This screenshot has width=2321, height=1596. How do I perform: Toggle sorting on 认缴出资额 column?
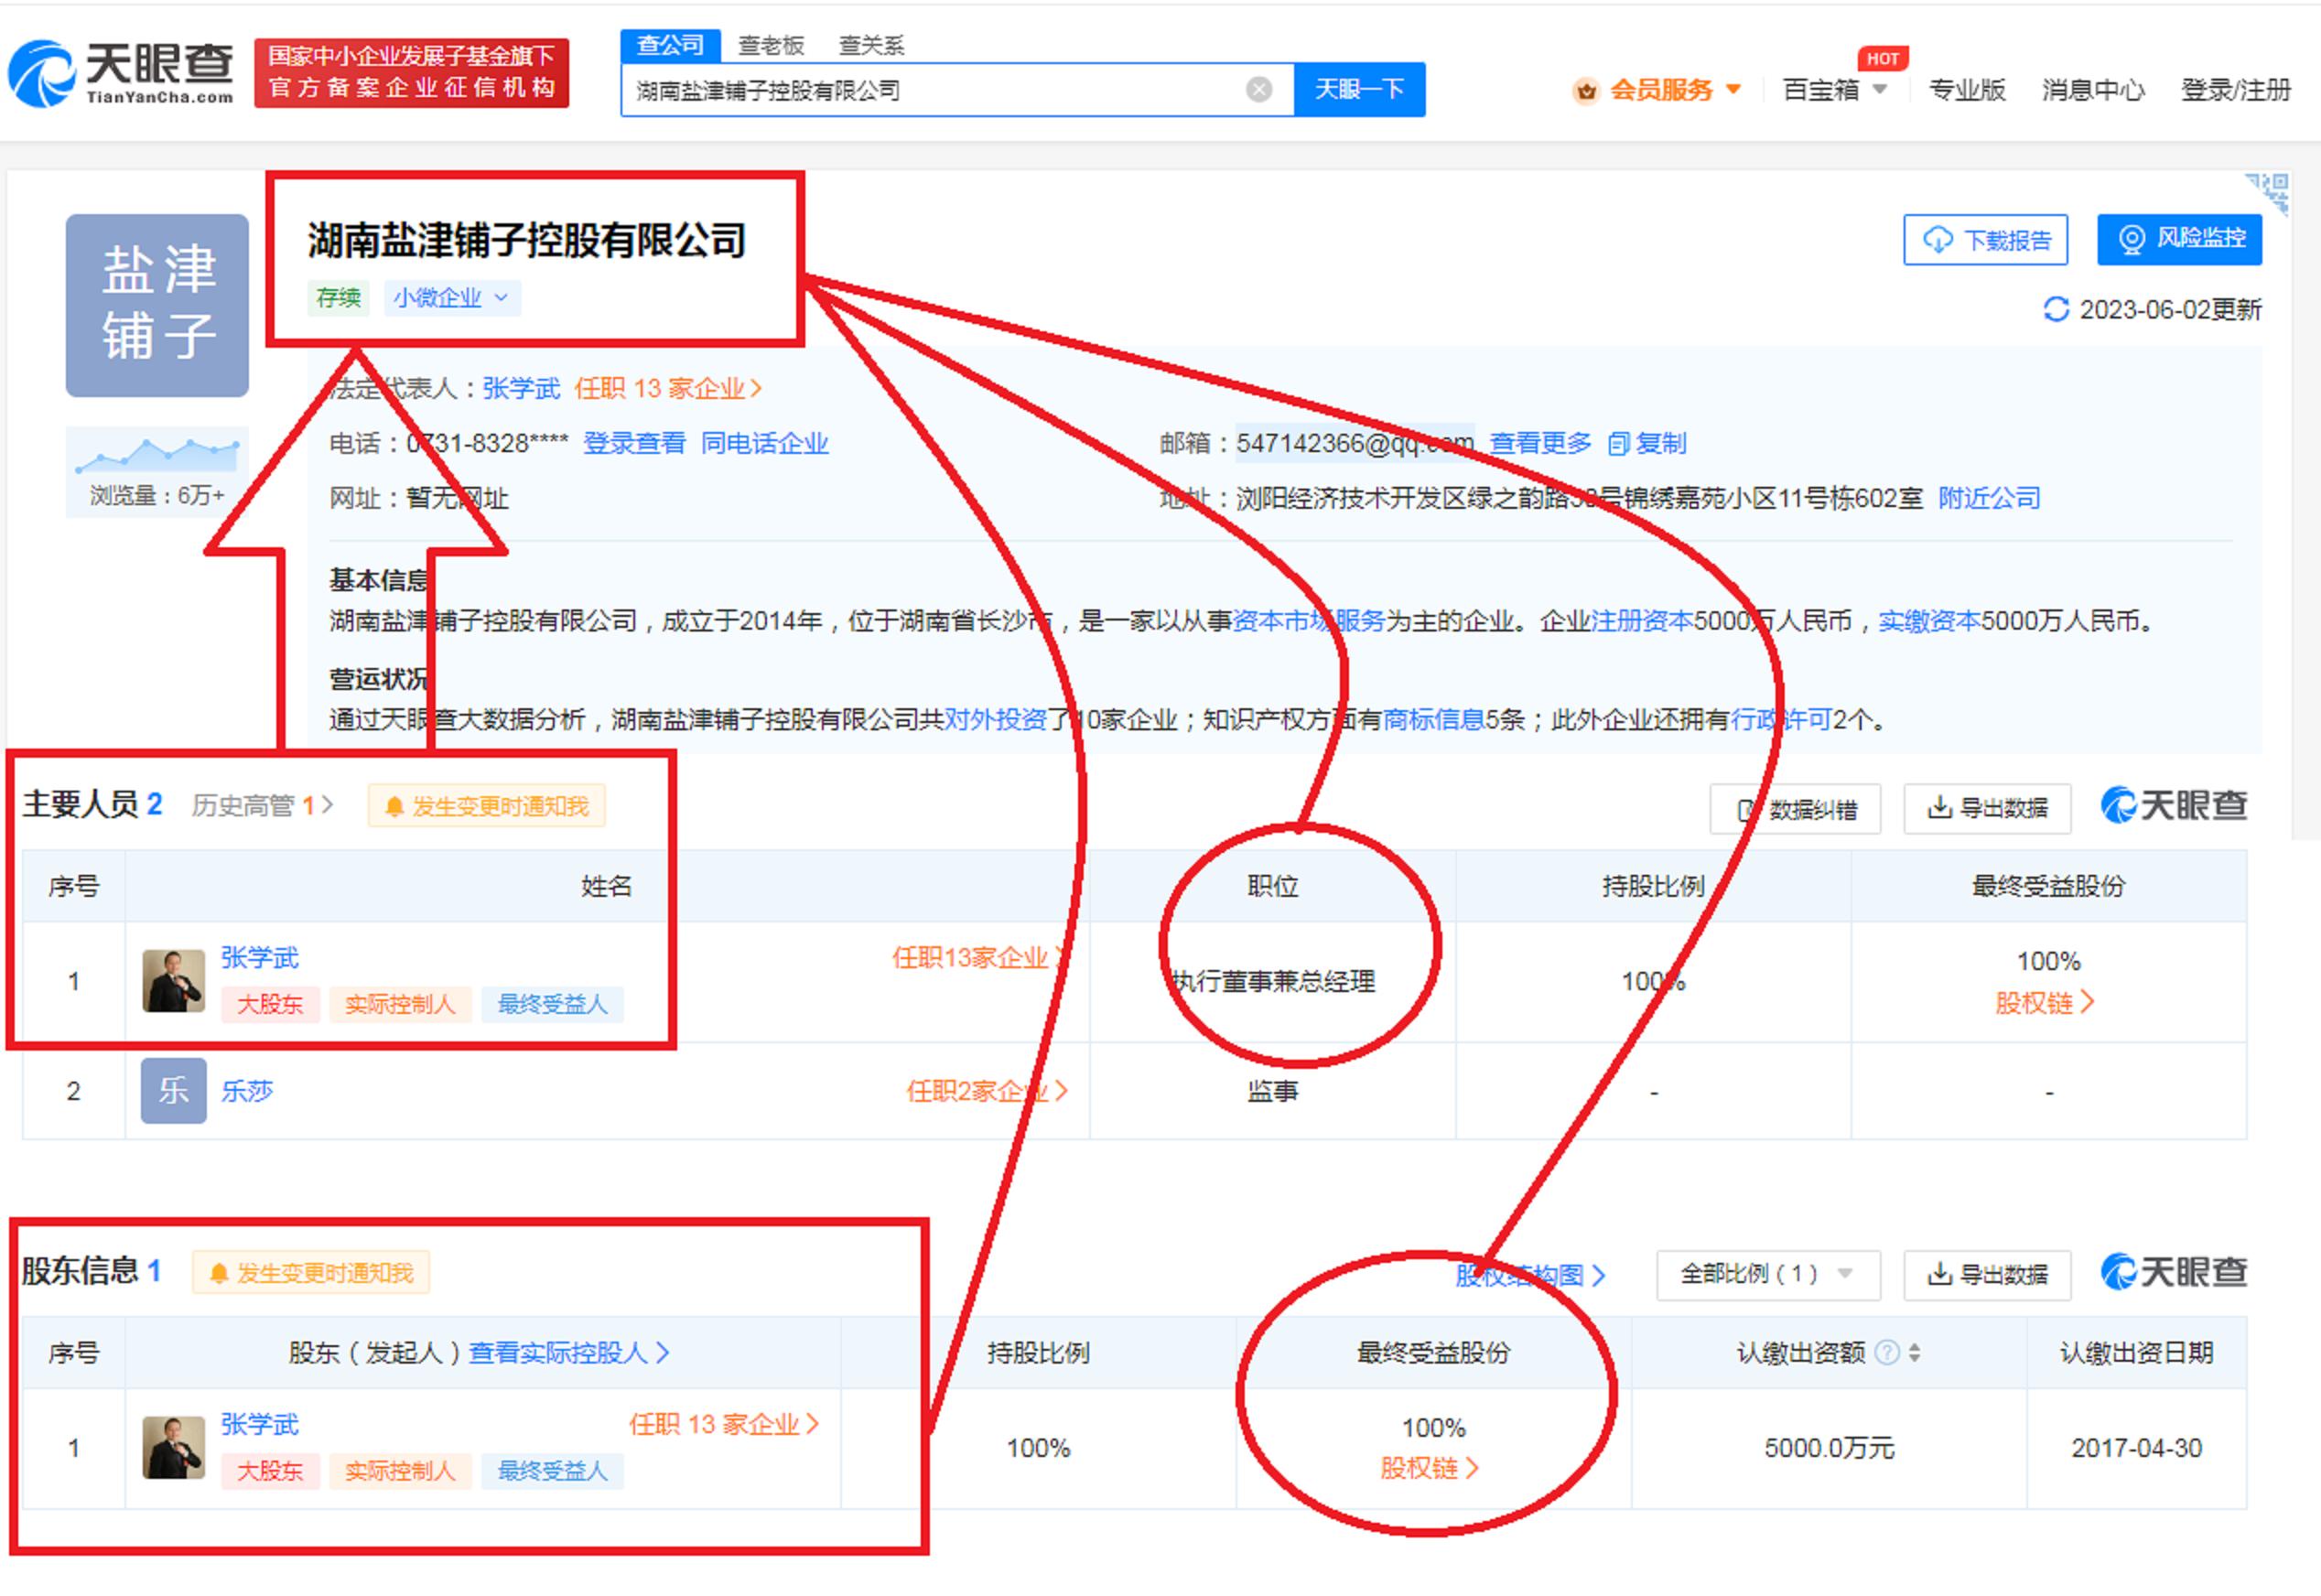point(1916,1352)
